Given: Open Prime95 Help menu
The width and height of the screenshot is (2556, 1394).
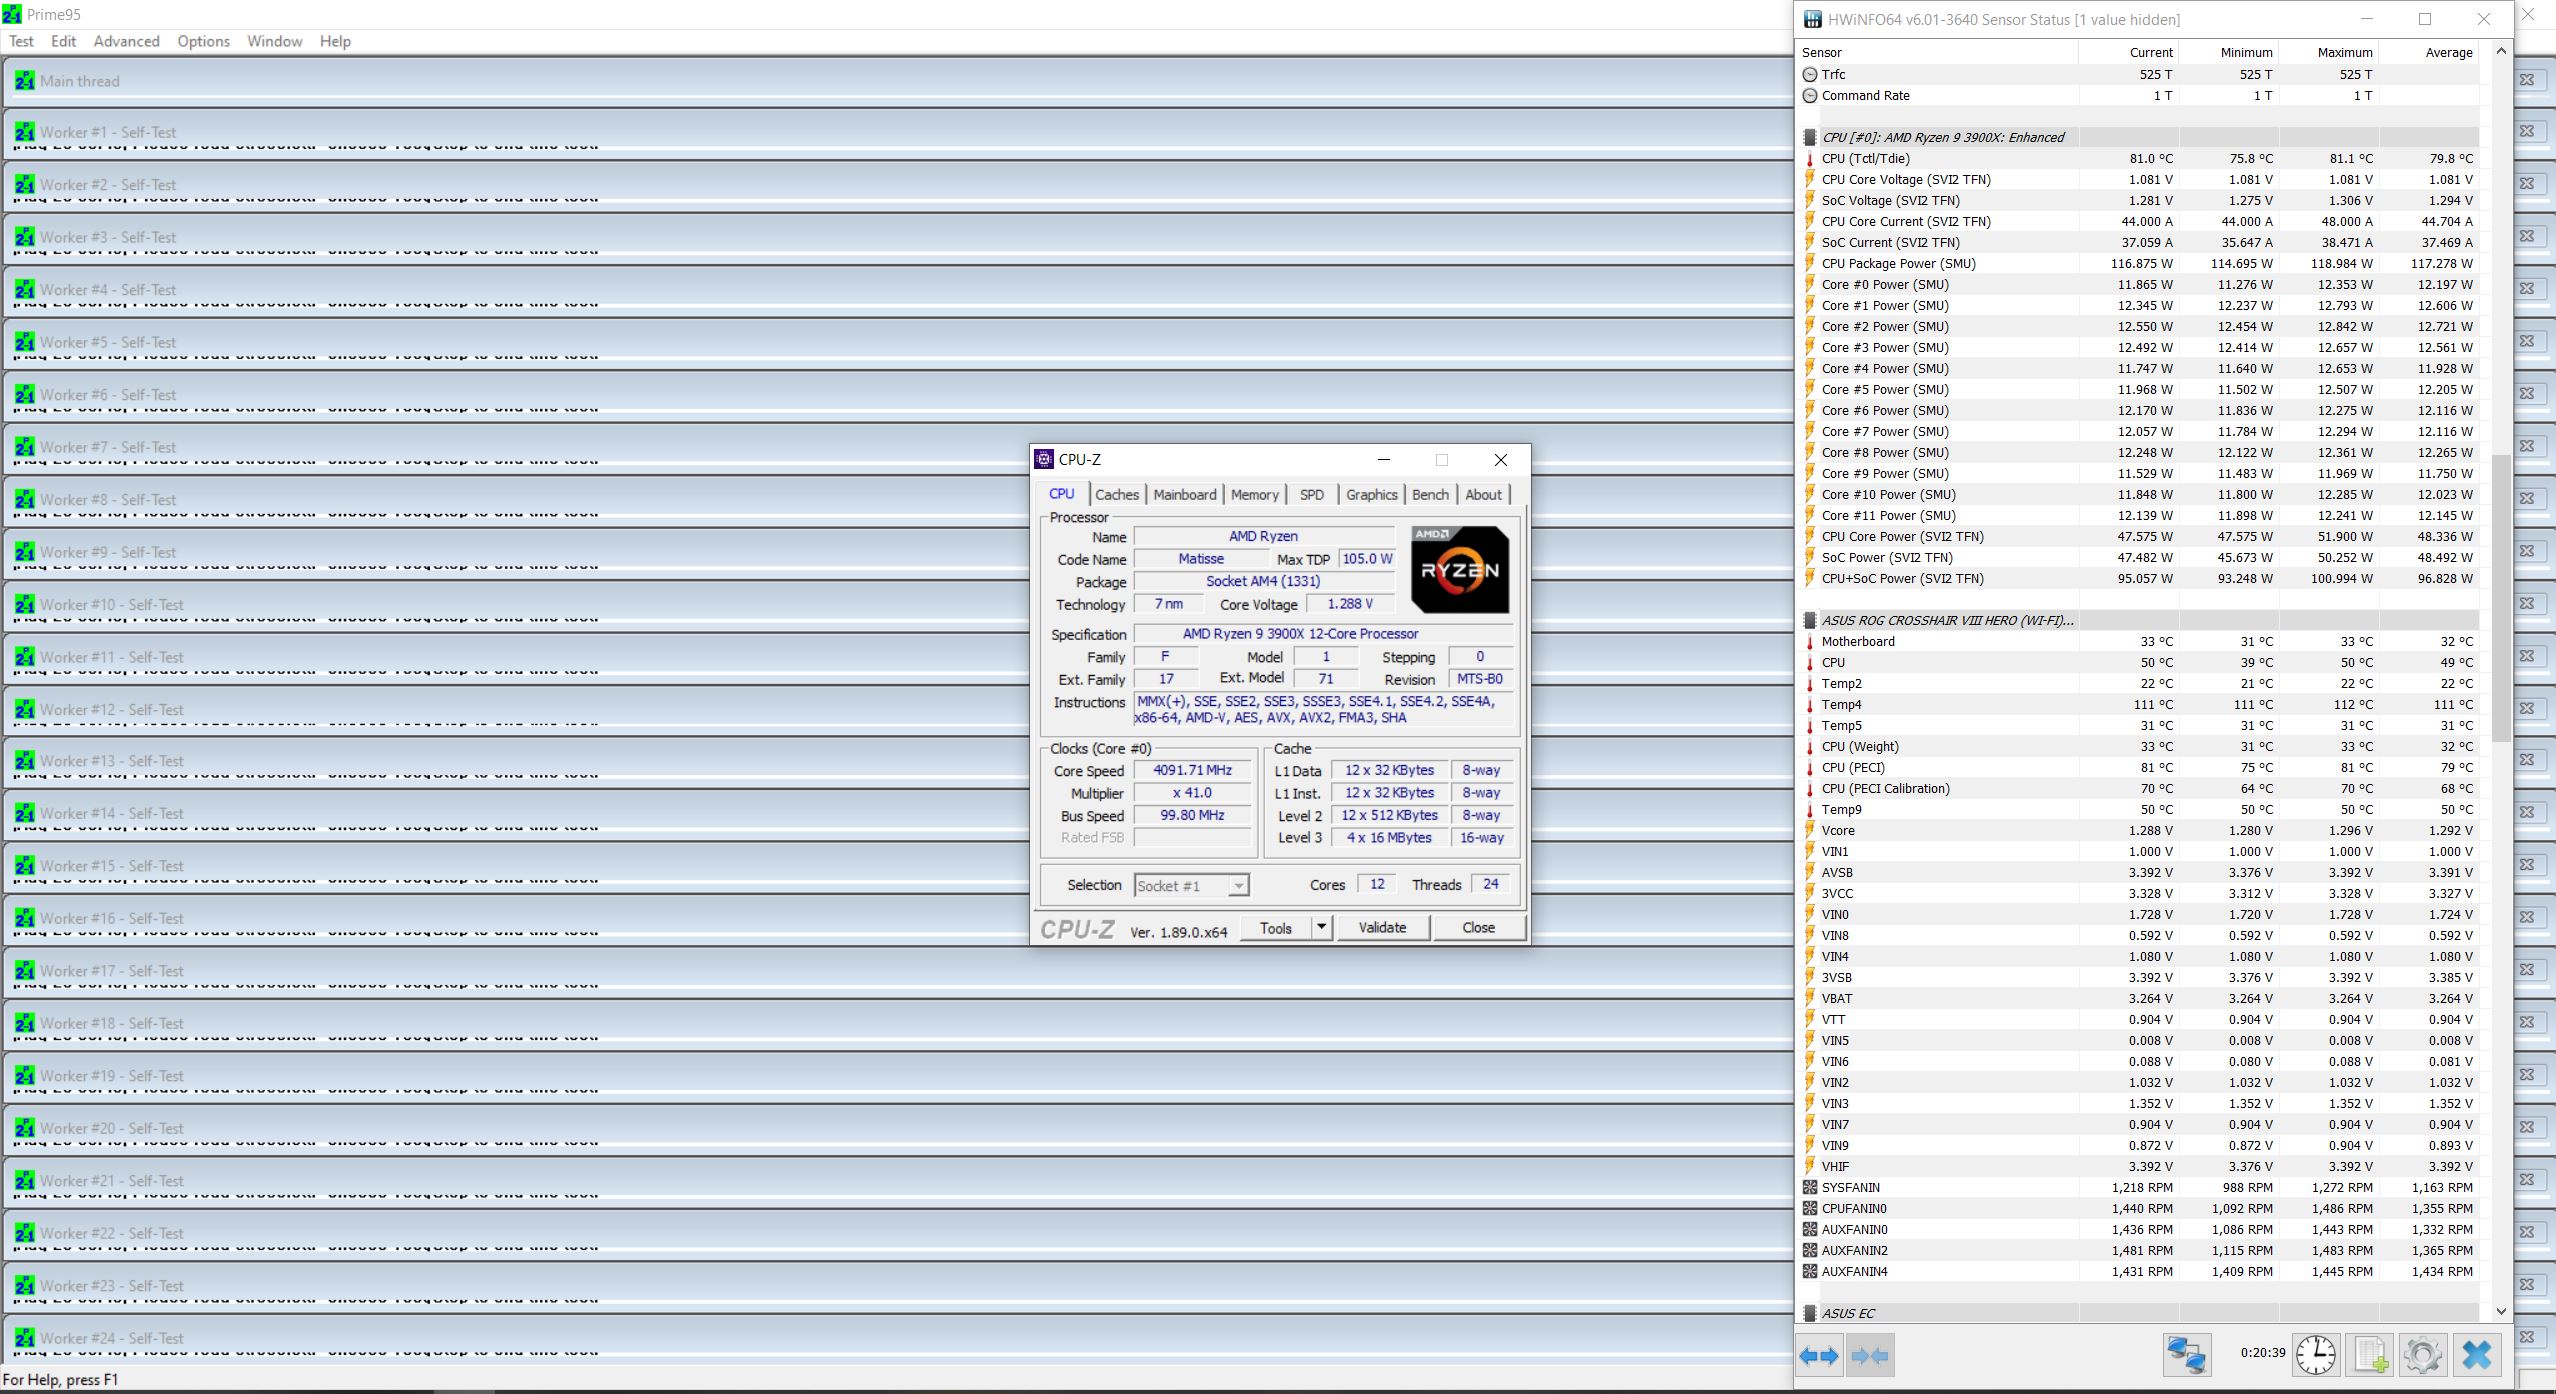Looking at the screenshot, I should click(x=335, y=41).
